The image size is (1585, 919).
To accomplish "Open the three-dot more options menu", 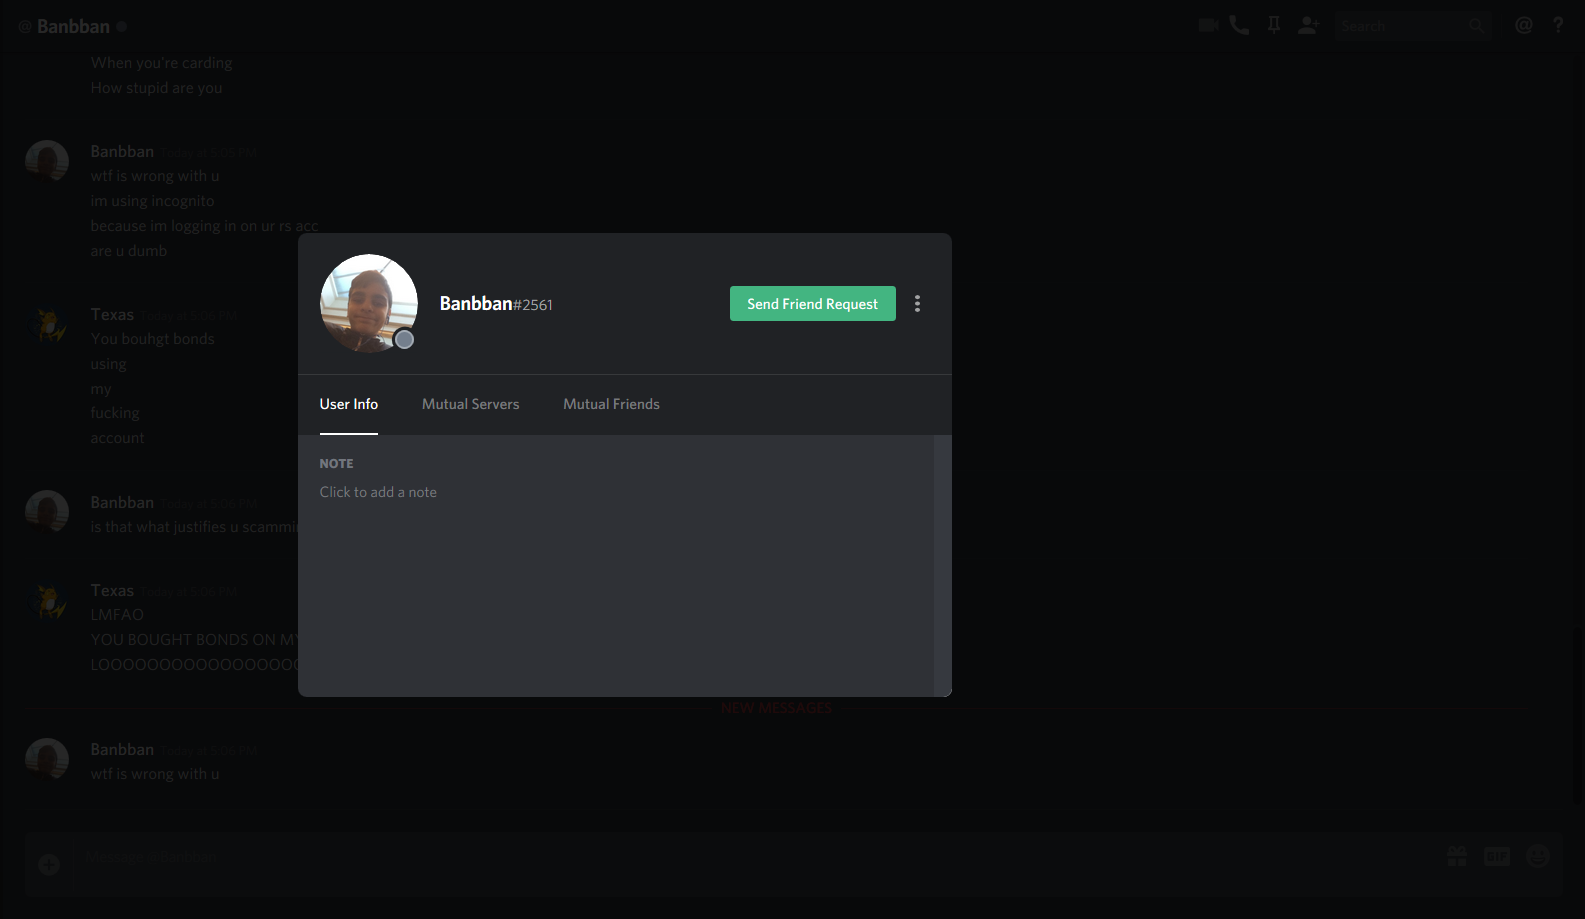I will (917, 304).
